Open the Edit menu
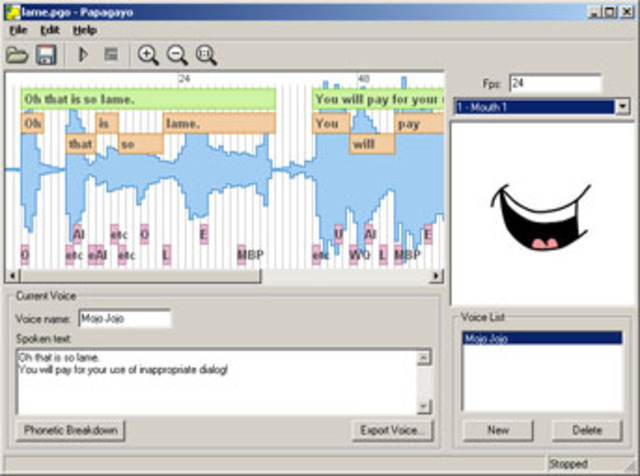This screenshot has height=476, width=640. [50, 30]
